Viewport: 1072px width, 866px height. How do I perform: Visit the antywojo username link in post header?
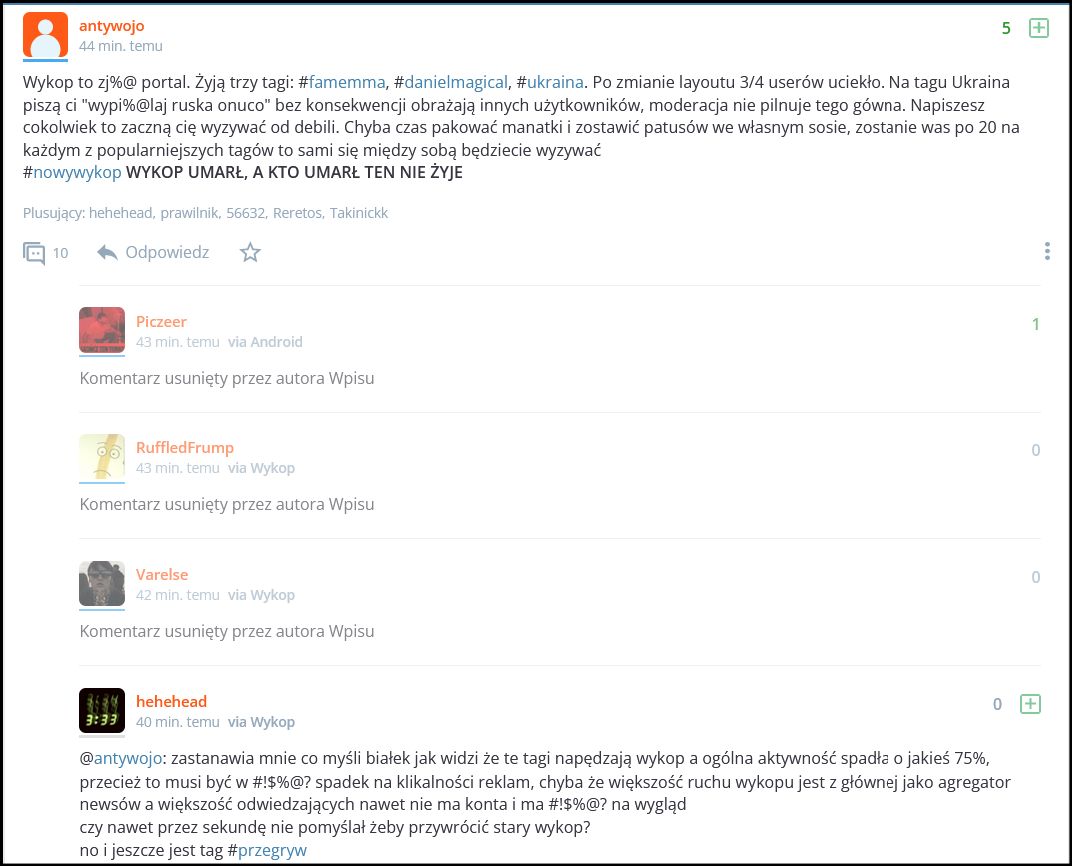[111, 26]
